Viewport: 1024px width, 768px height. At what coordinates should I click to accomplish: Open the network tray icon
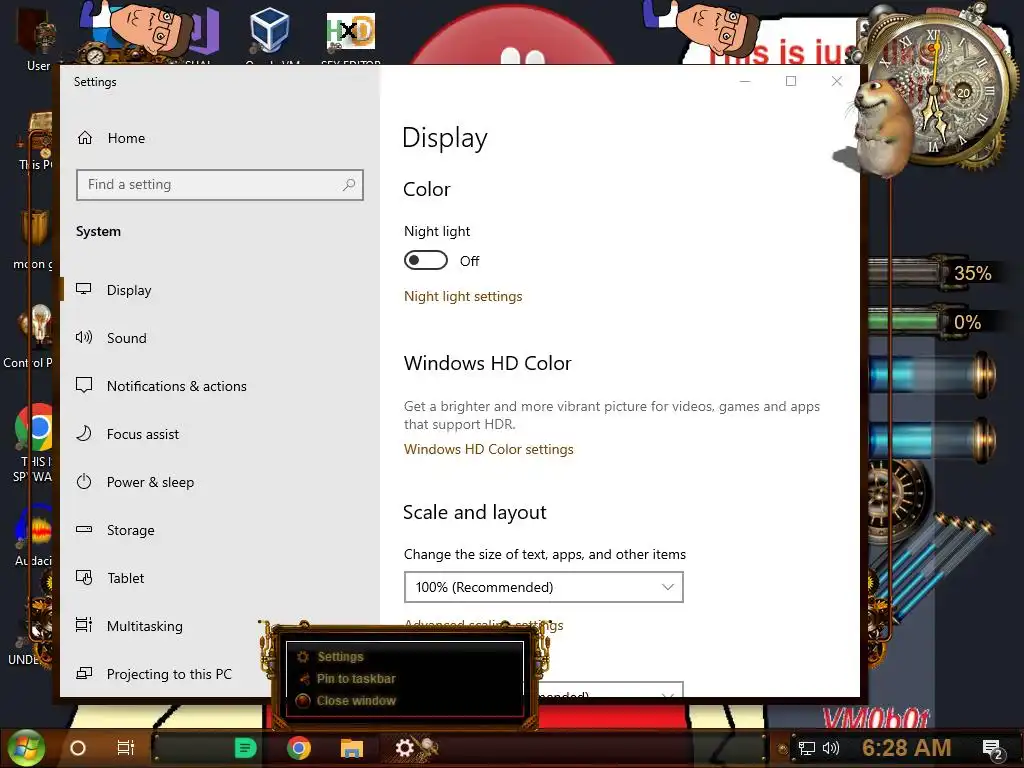[x=807, y=748]
